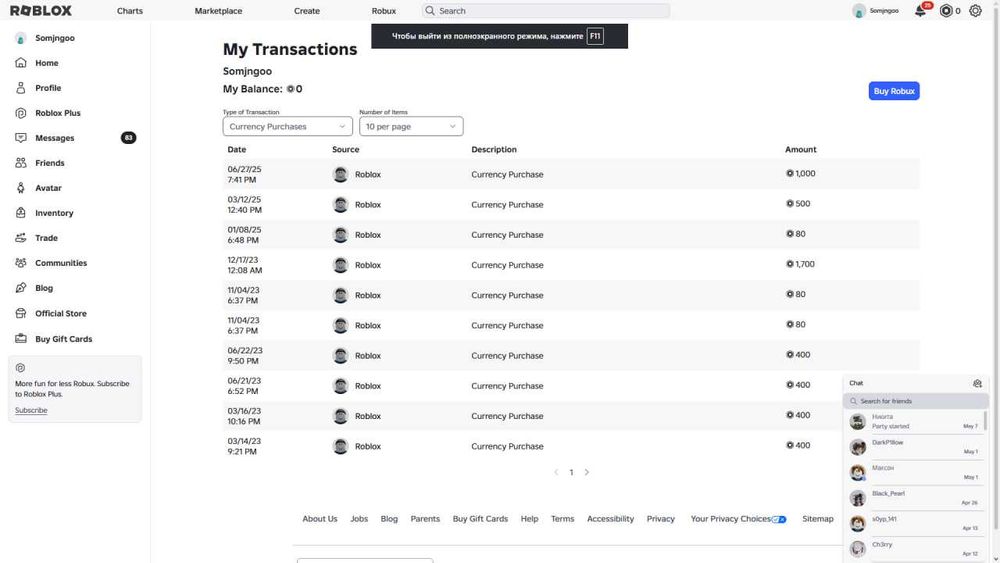Open the notifications bell icon

click(920, 11)
